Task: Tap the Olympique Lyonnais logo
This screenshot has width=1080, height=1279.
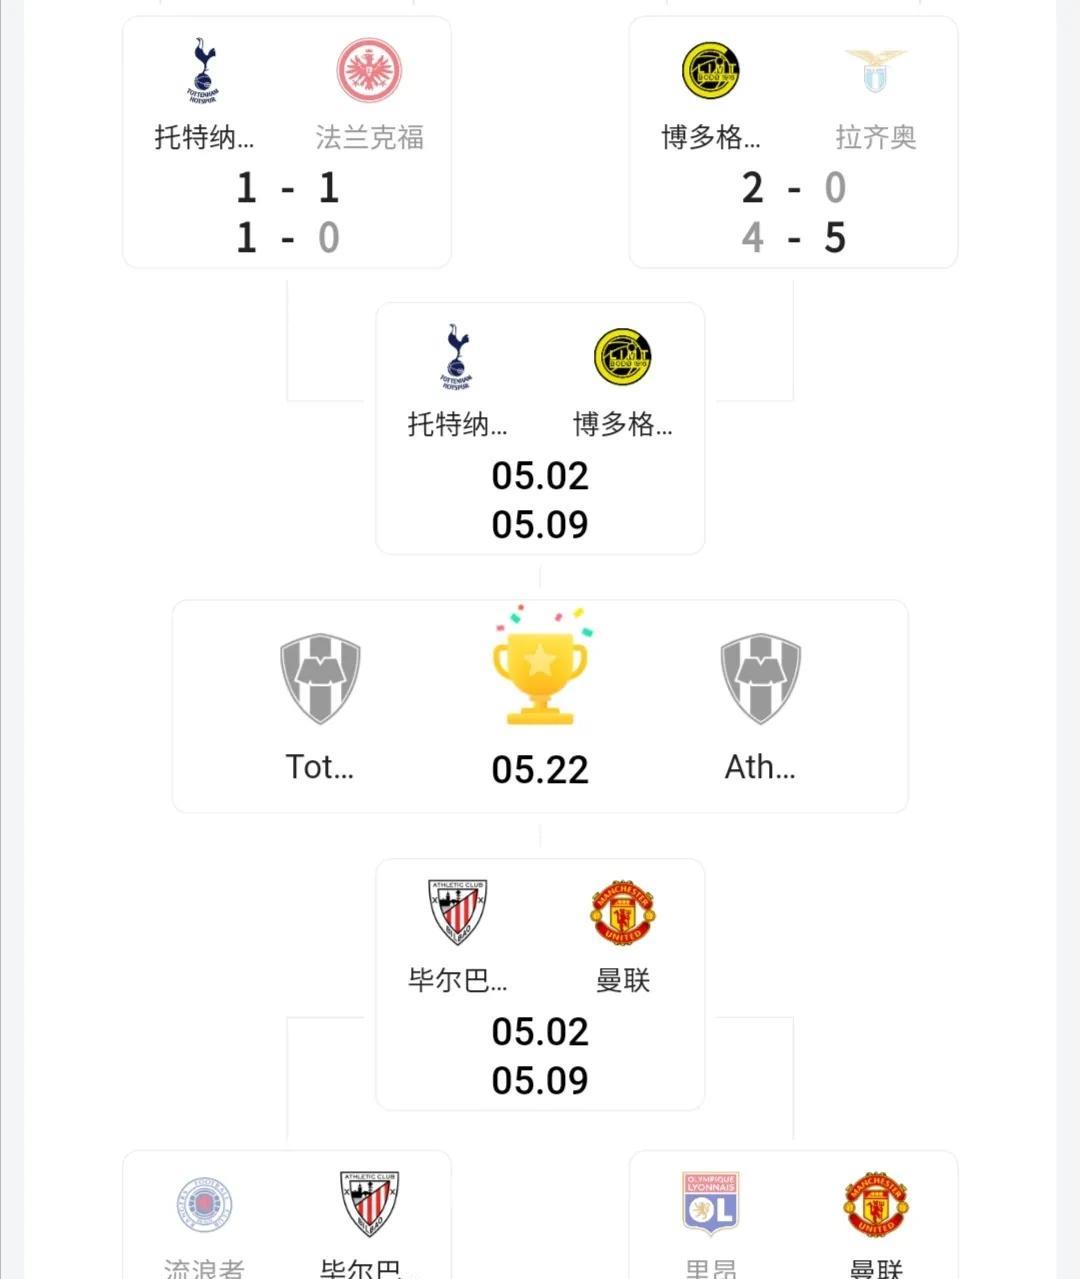Action: click(x=711, y=1205)
